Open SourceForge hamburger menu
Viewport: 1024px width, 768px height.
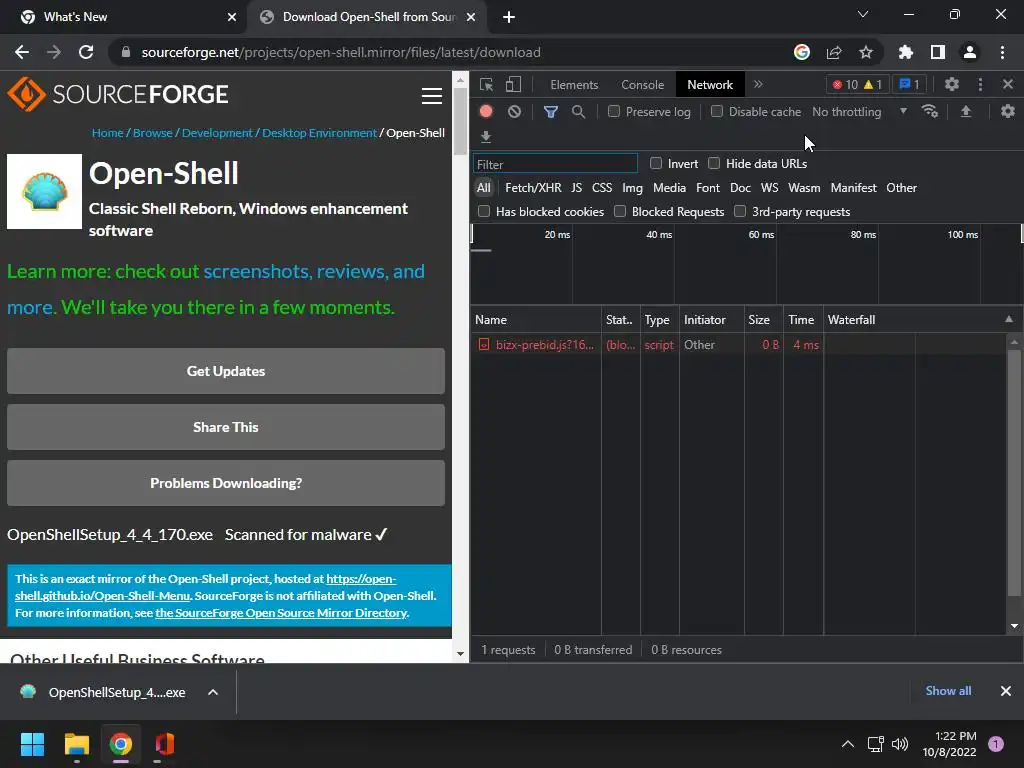pos(432,95)
